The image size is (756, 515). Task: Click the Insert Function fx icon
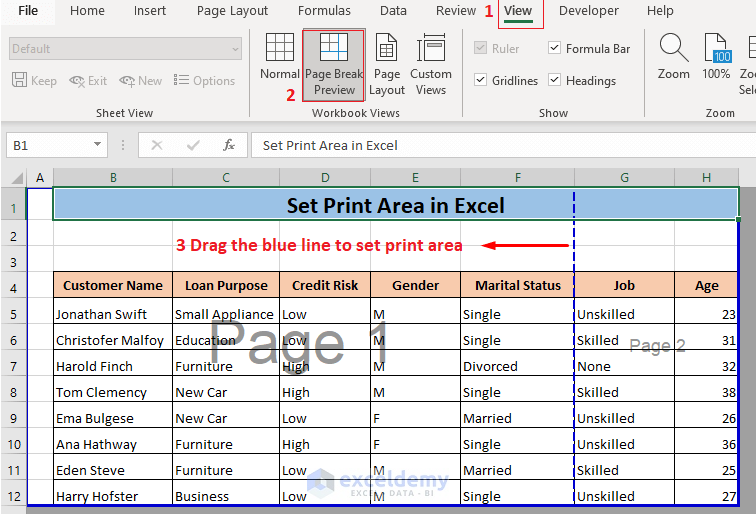point(229,145)
